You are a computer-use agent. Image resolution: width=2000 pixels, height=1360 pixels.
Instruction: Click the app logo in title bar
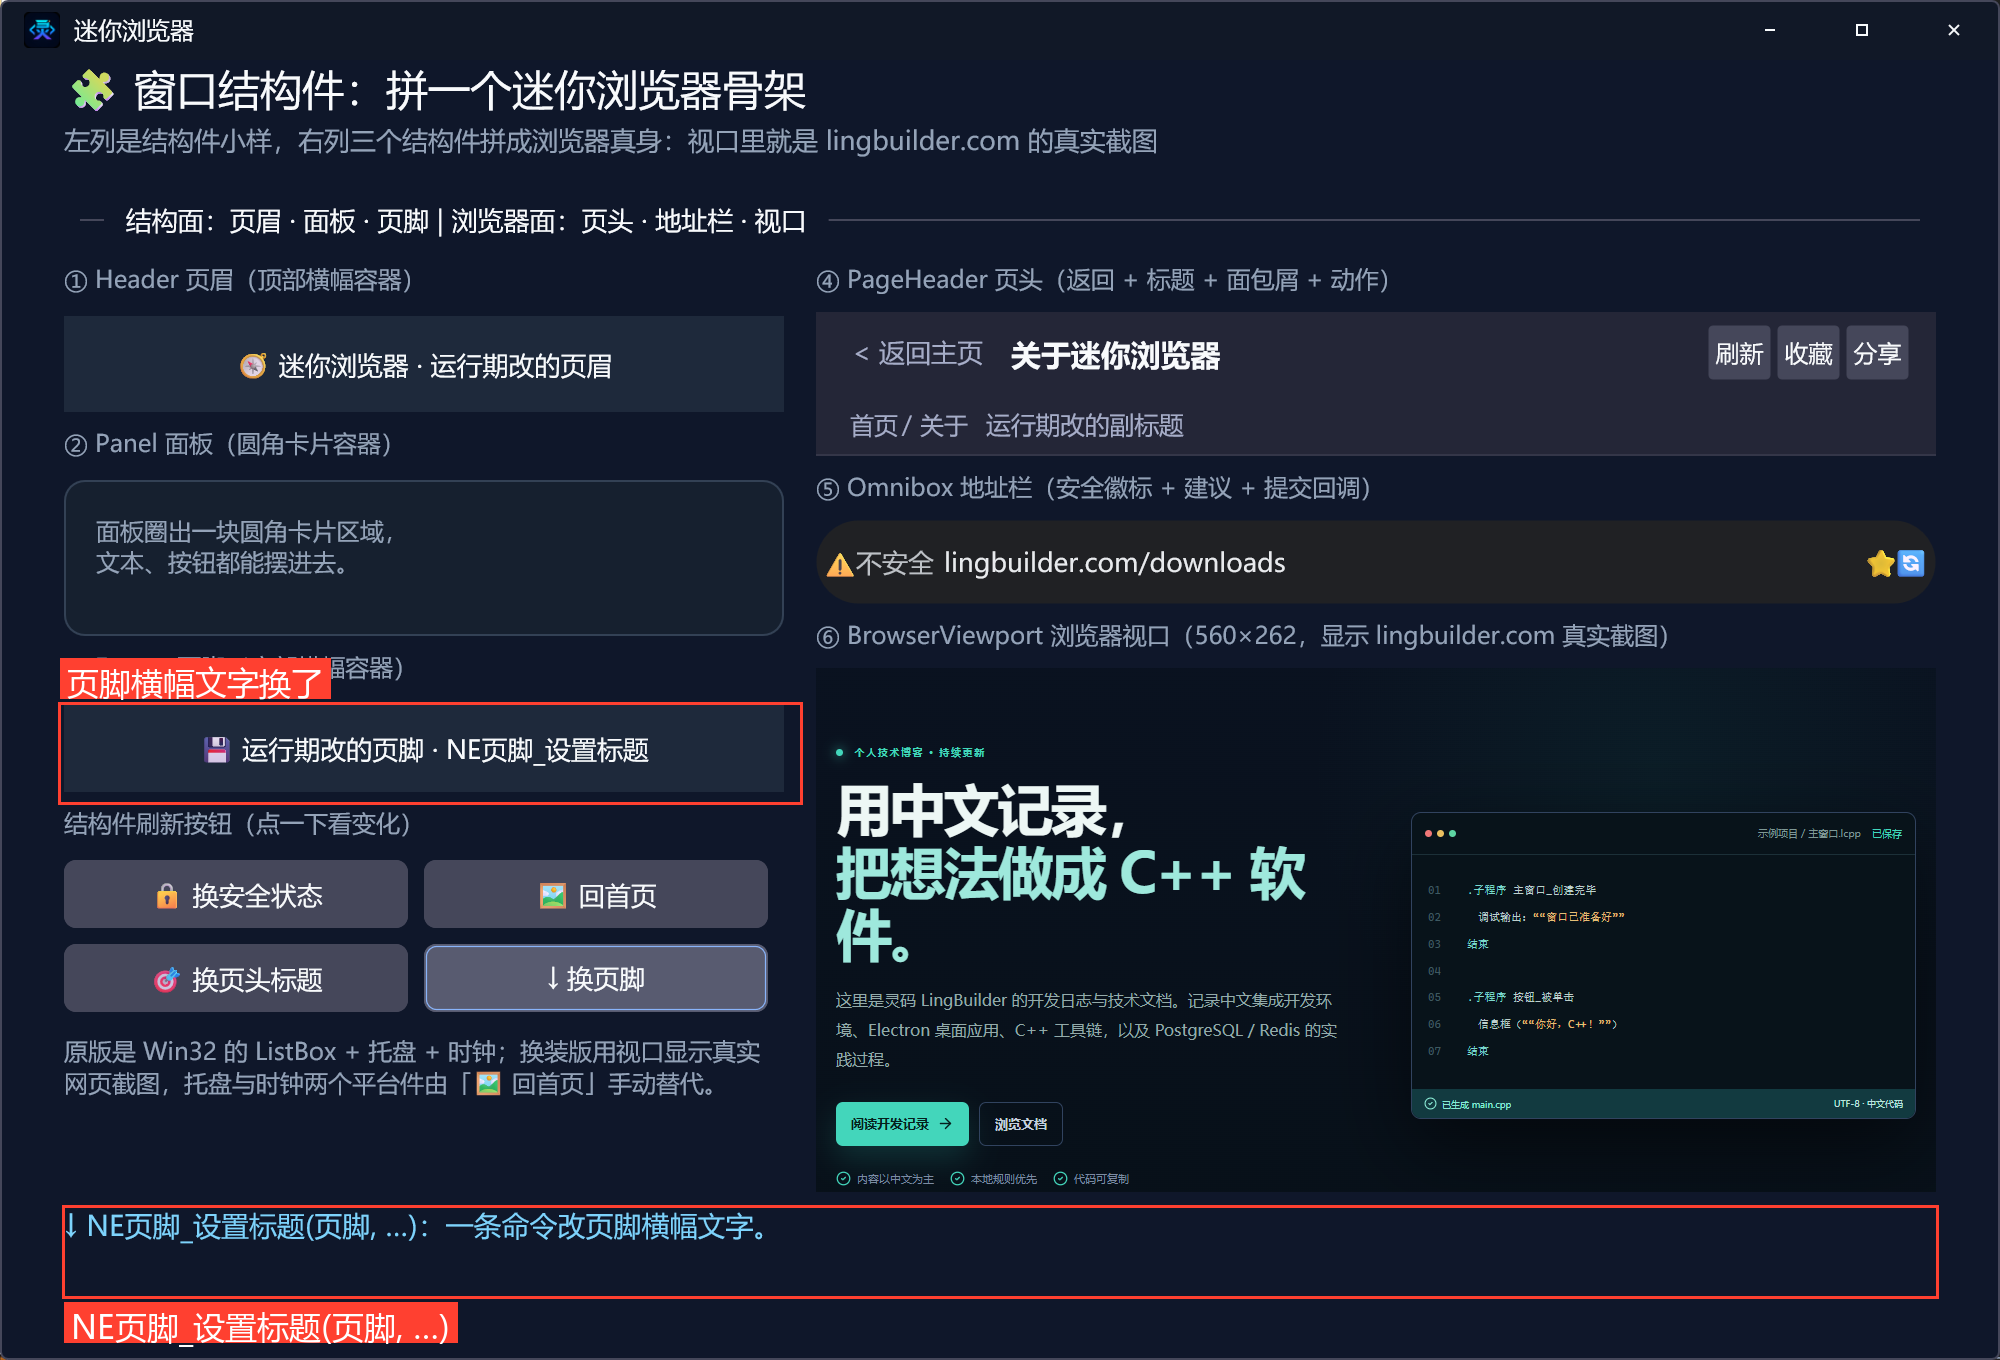42,30
